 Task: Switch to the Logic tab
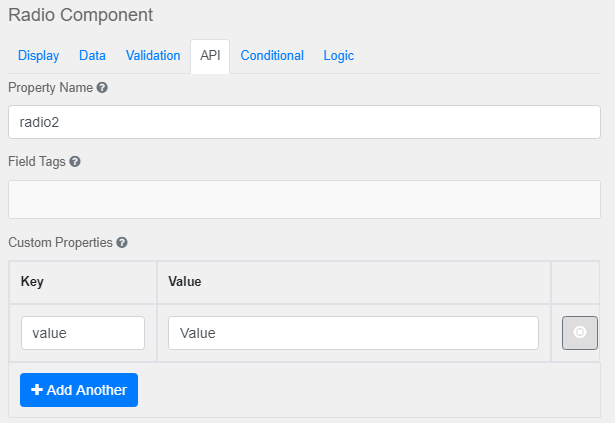[x=338, y=56]
